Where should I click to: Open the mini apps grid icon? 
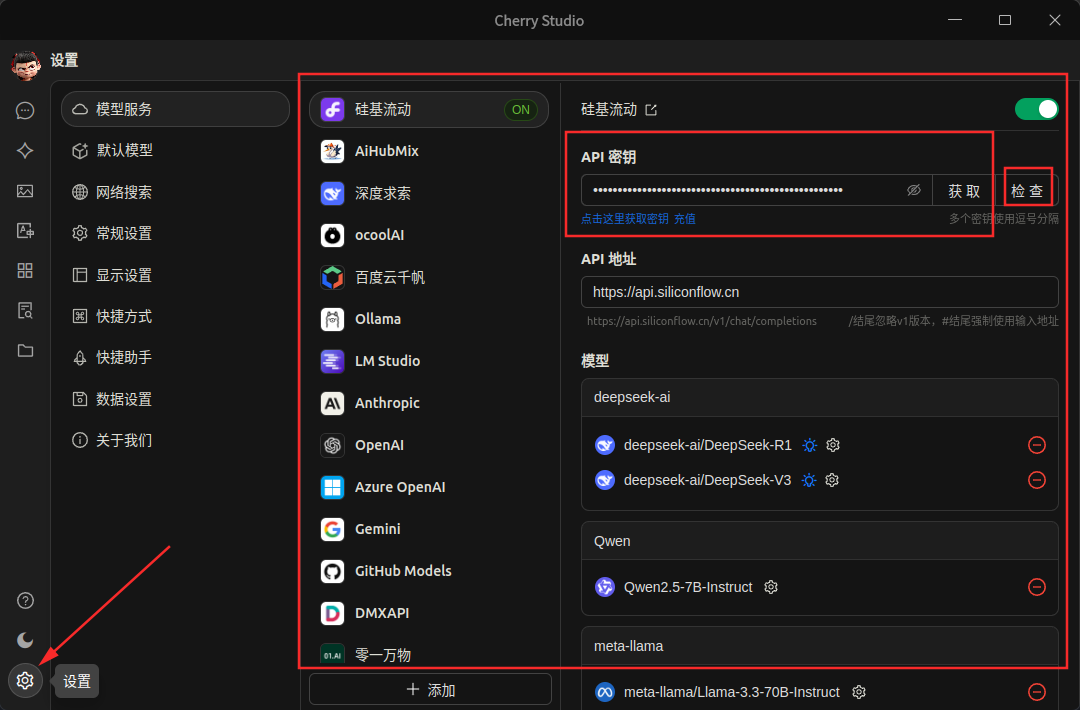click(25, 271)
